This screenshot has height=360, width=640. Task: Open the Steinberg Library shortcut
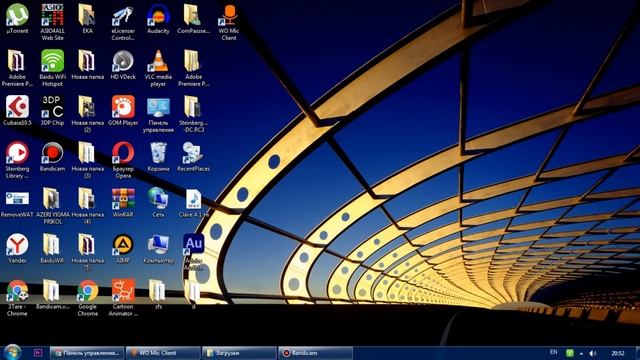[17, 160]
